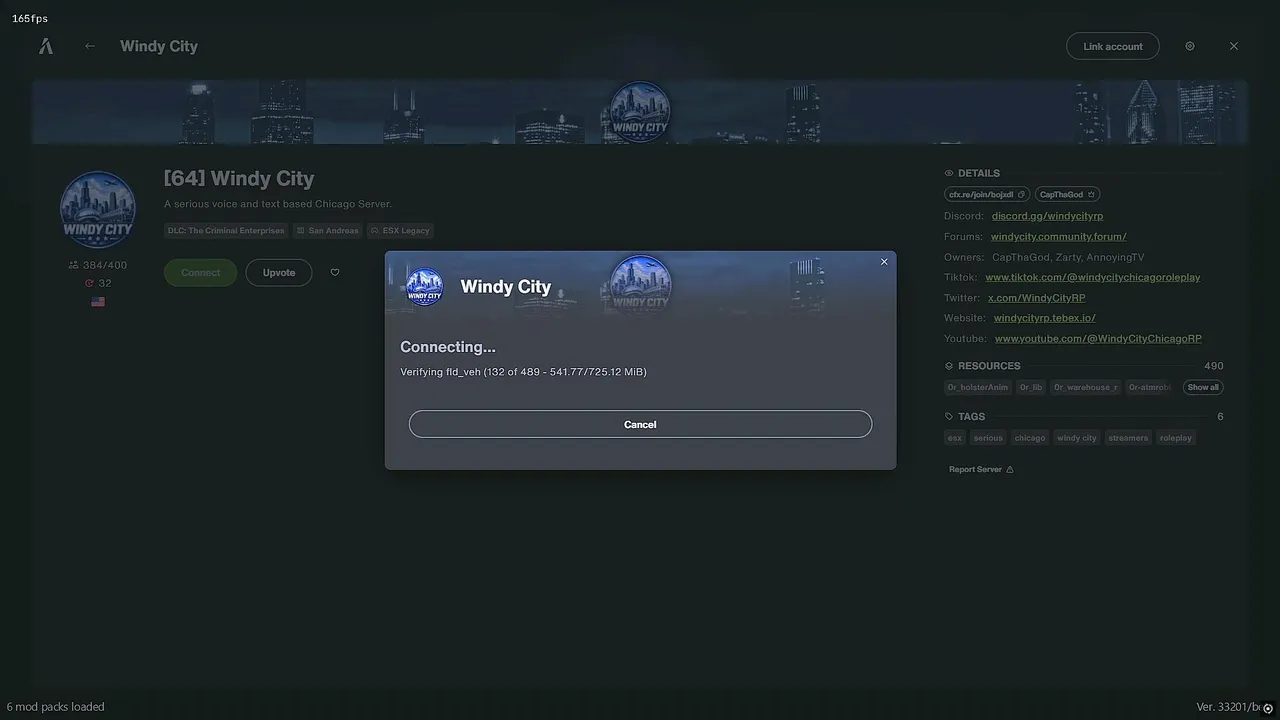The image size is (1280, 720).
Task: Select the streamers tag
Action: click(x=1128, y=438)
